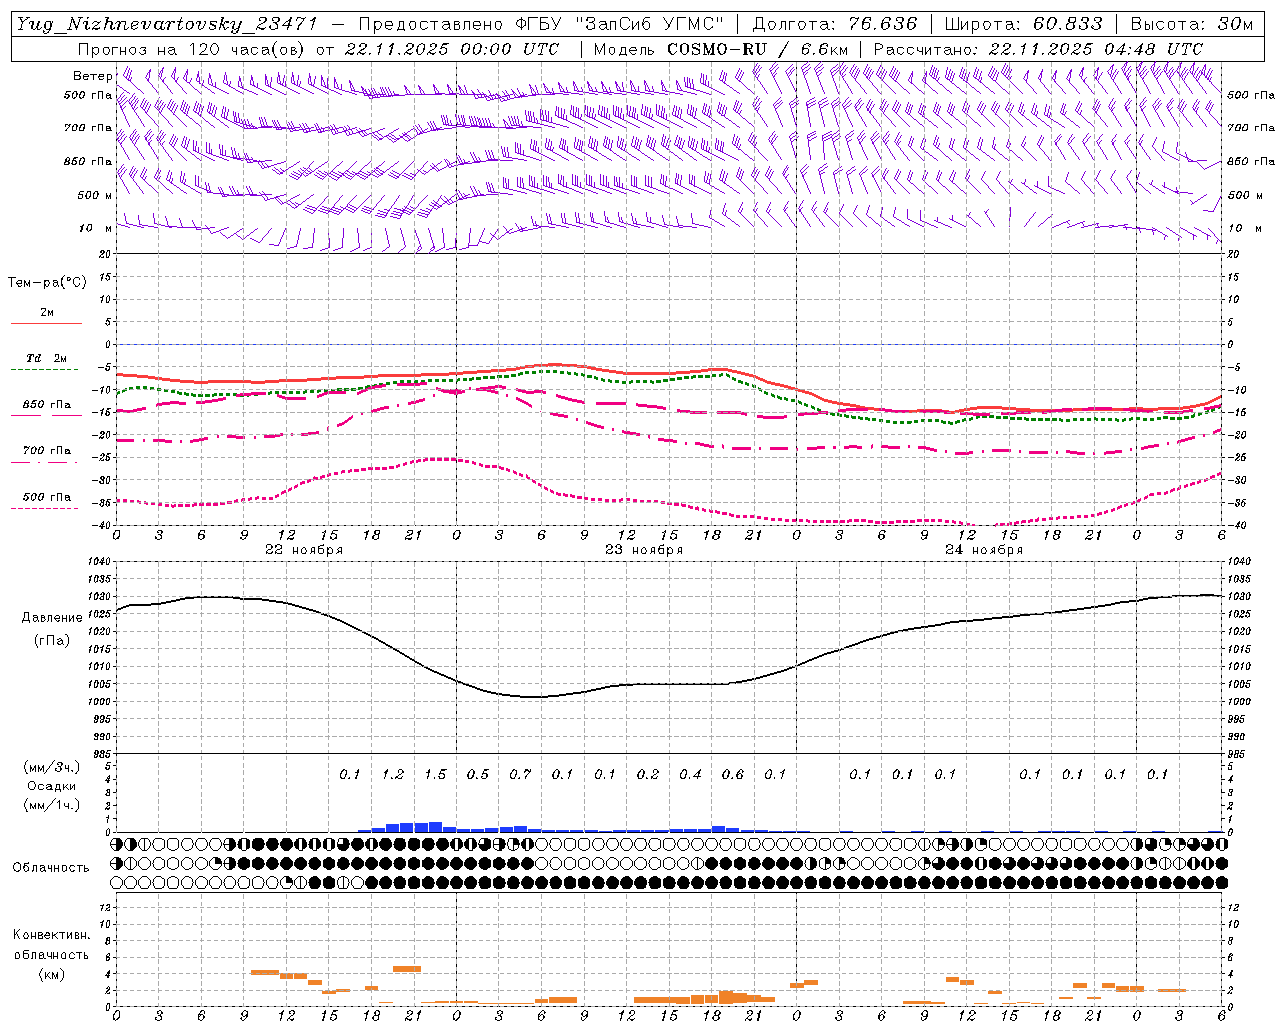Click the 700 гПа temperature legend entry
Image resolution: width=1280 pixels, height=1024 pixels.
47,451
